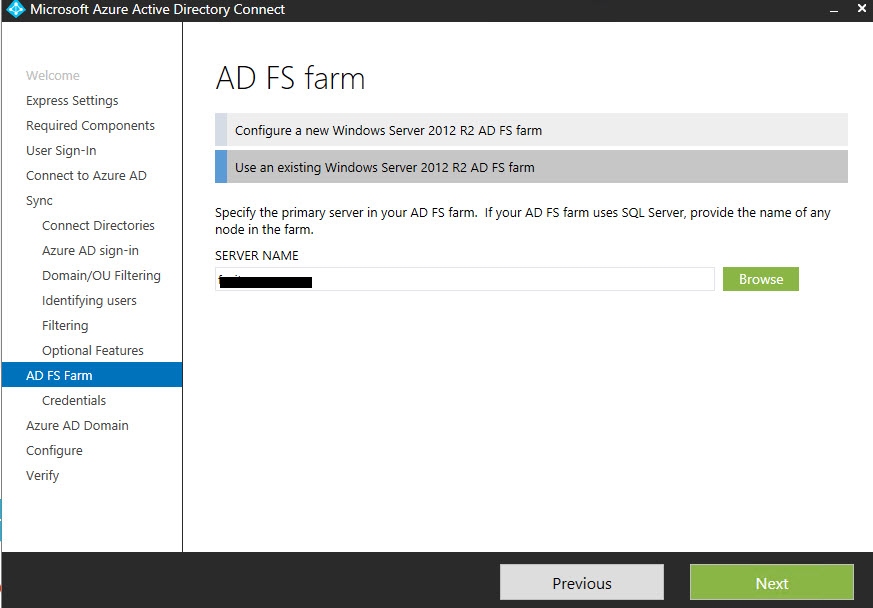
Task: Select the highlighted AD FS Farm step
Action: click(x=59, y=376)
